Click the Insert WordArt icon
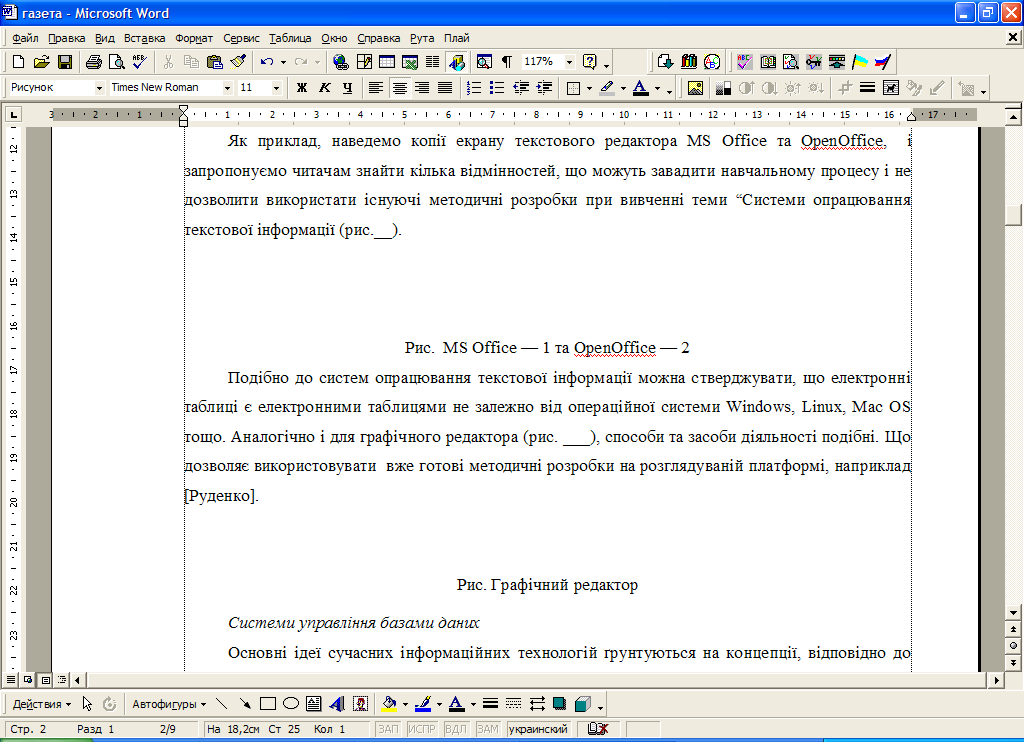This screenshot has height=742, width=1024. click(336, 704)
